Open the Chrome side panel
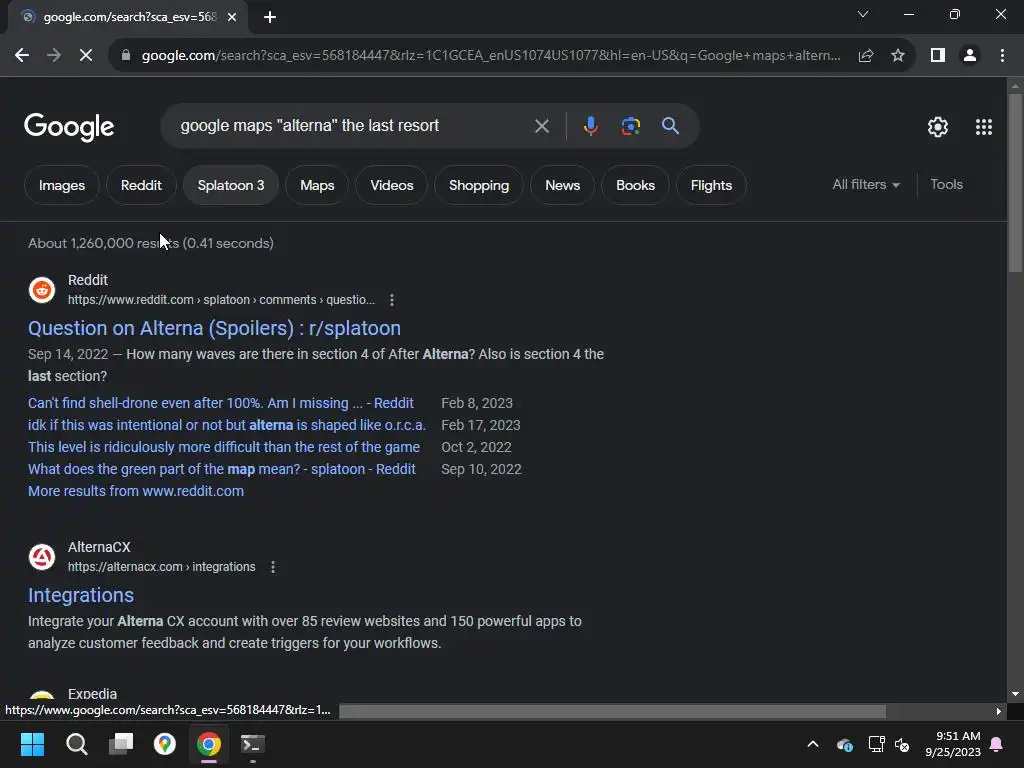The width and height of the screenshot is (1024, 768). pyautogui.click(x=938, y=56)
